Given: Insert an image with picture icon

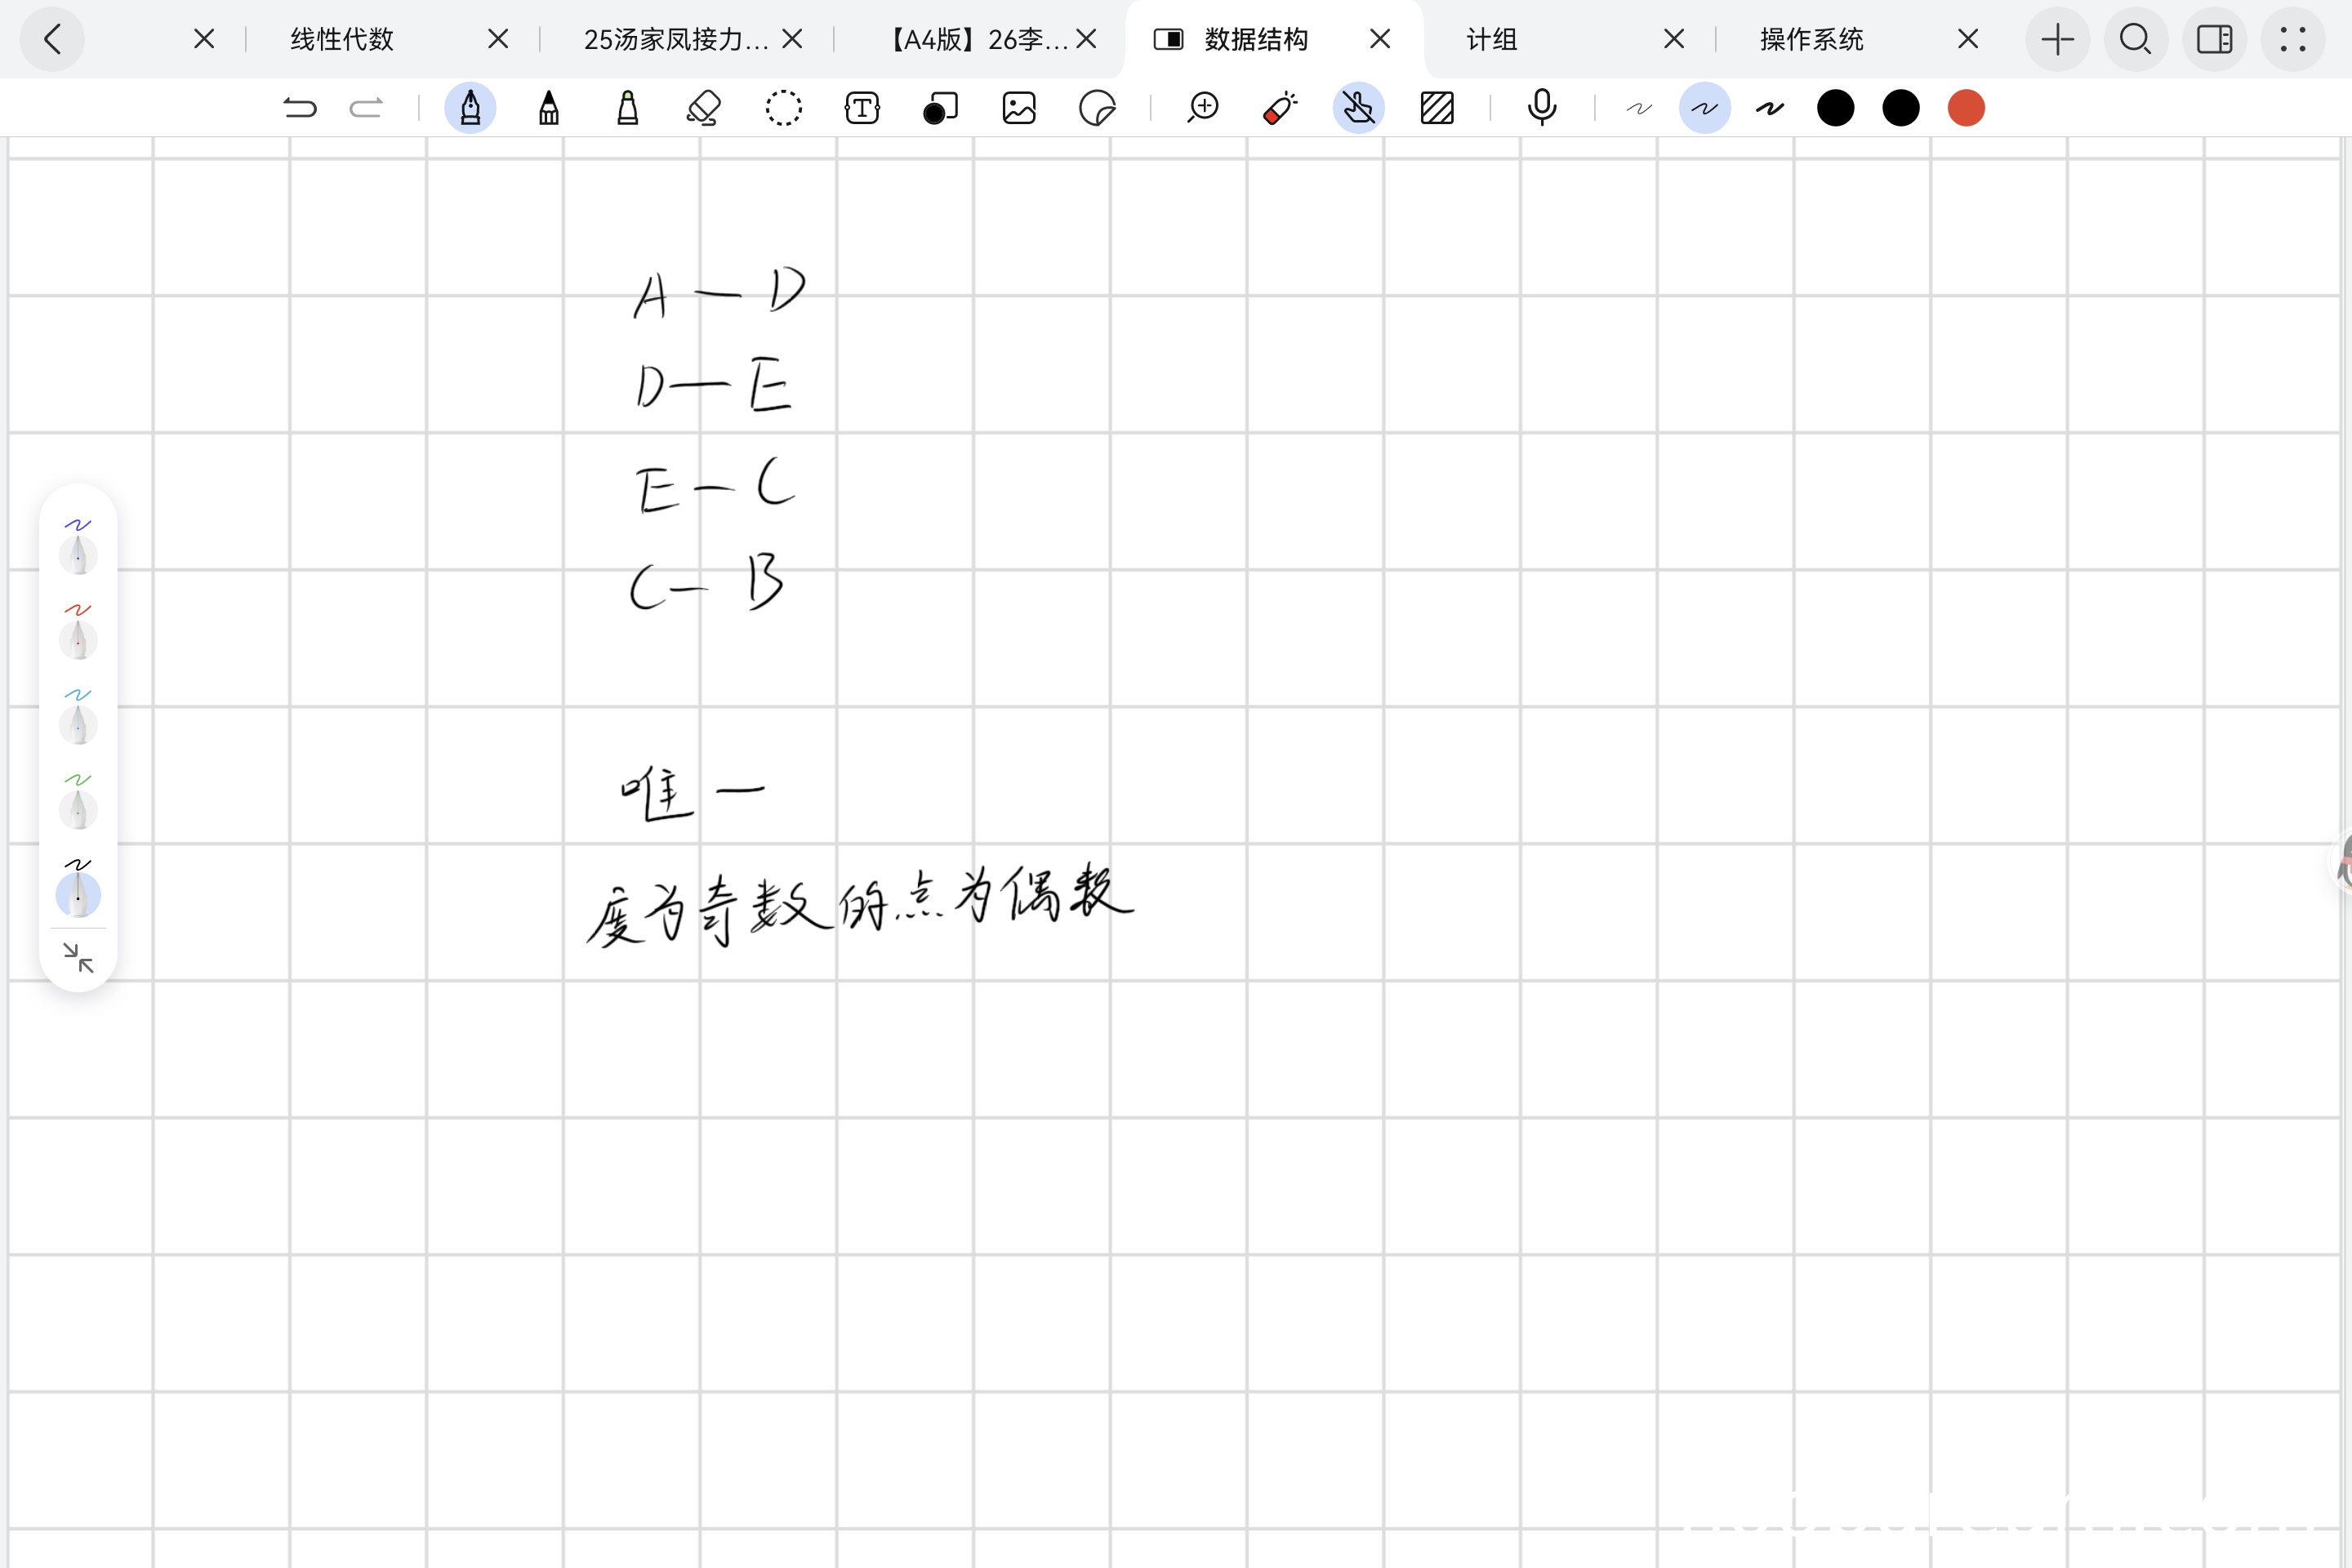Looking at the screenshot, I should 1018,108.
